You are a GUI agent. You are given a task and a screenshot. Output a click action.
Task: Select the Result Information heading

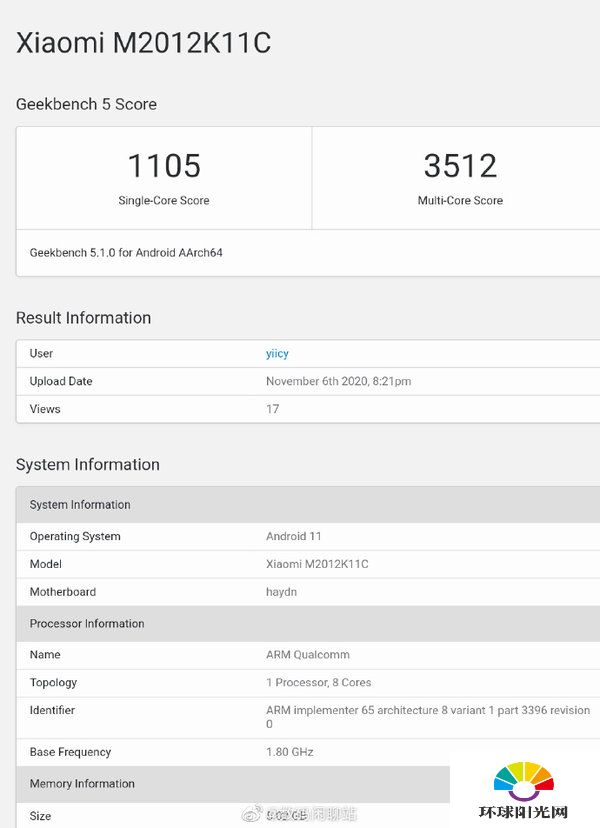pyautogui.click(x=83, y=318)
